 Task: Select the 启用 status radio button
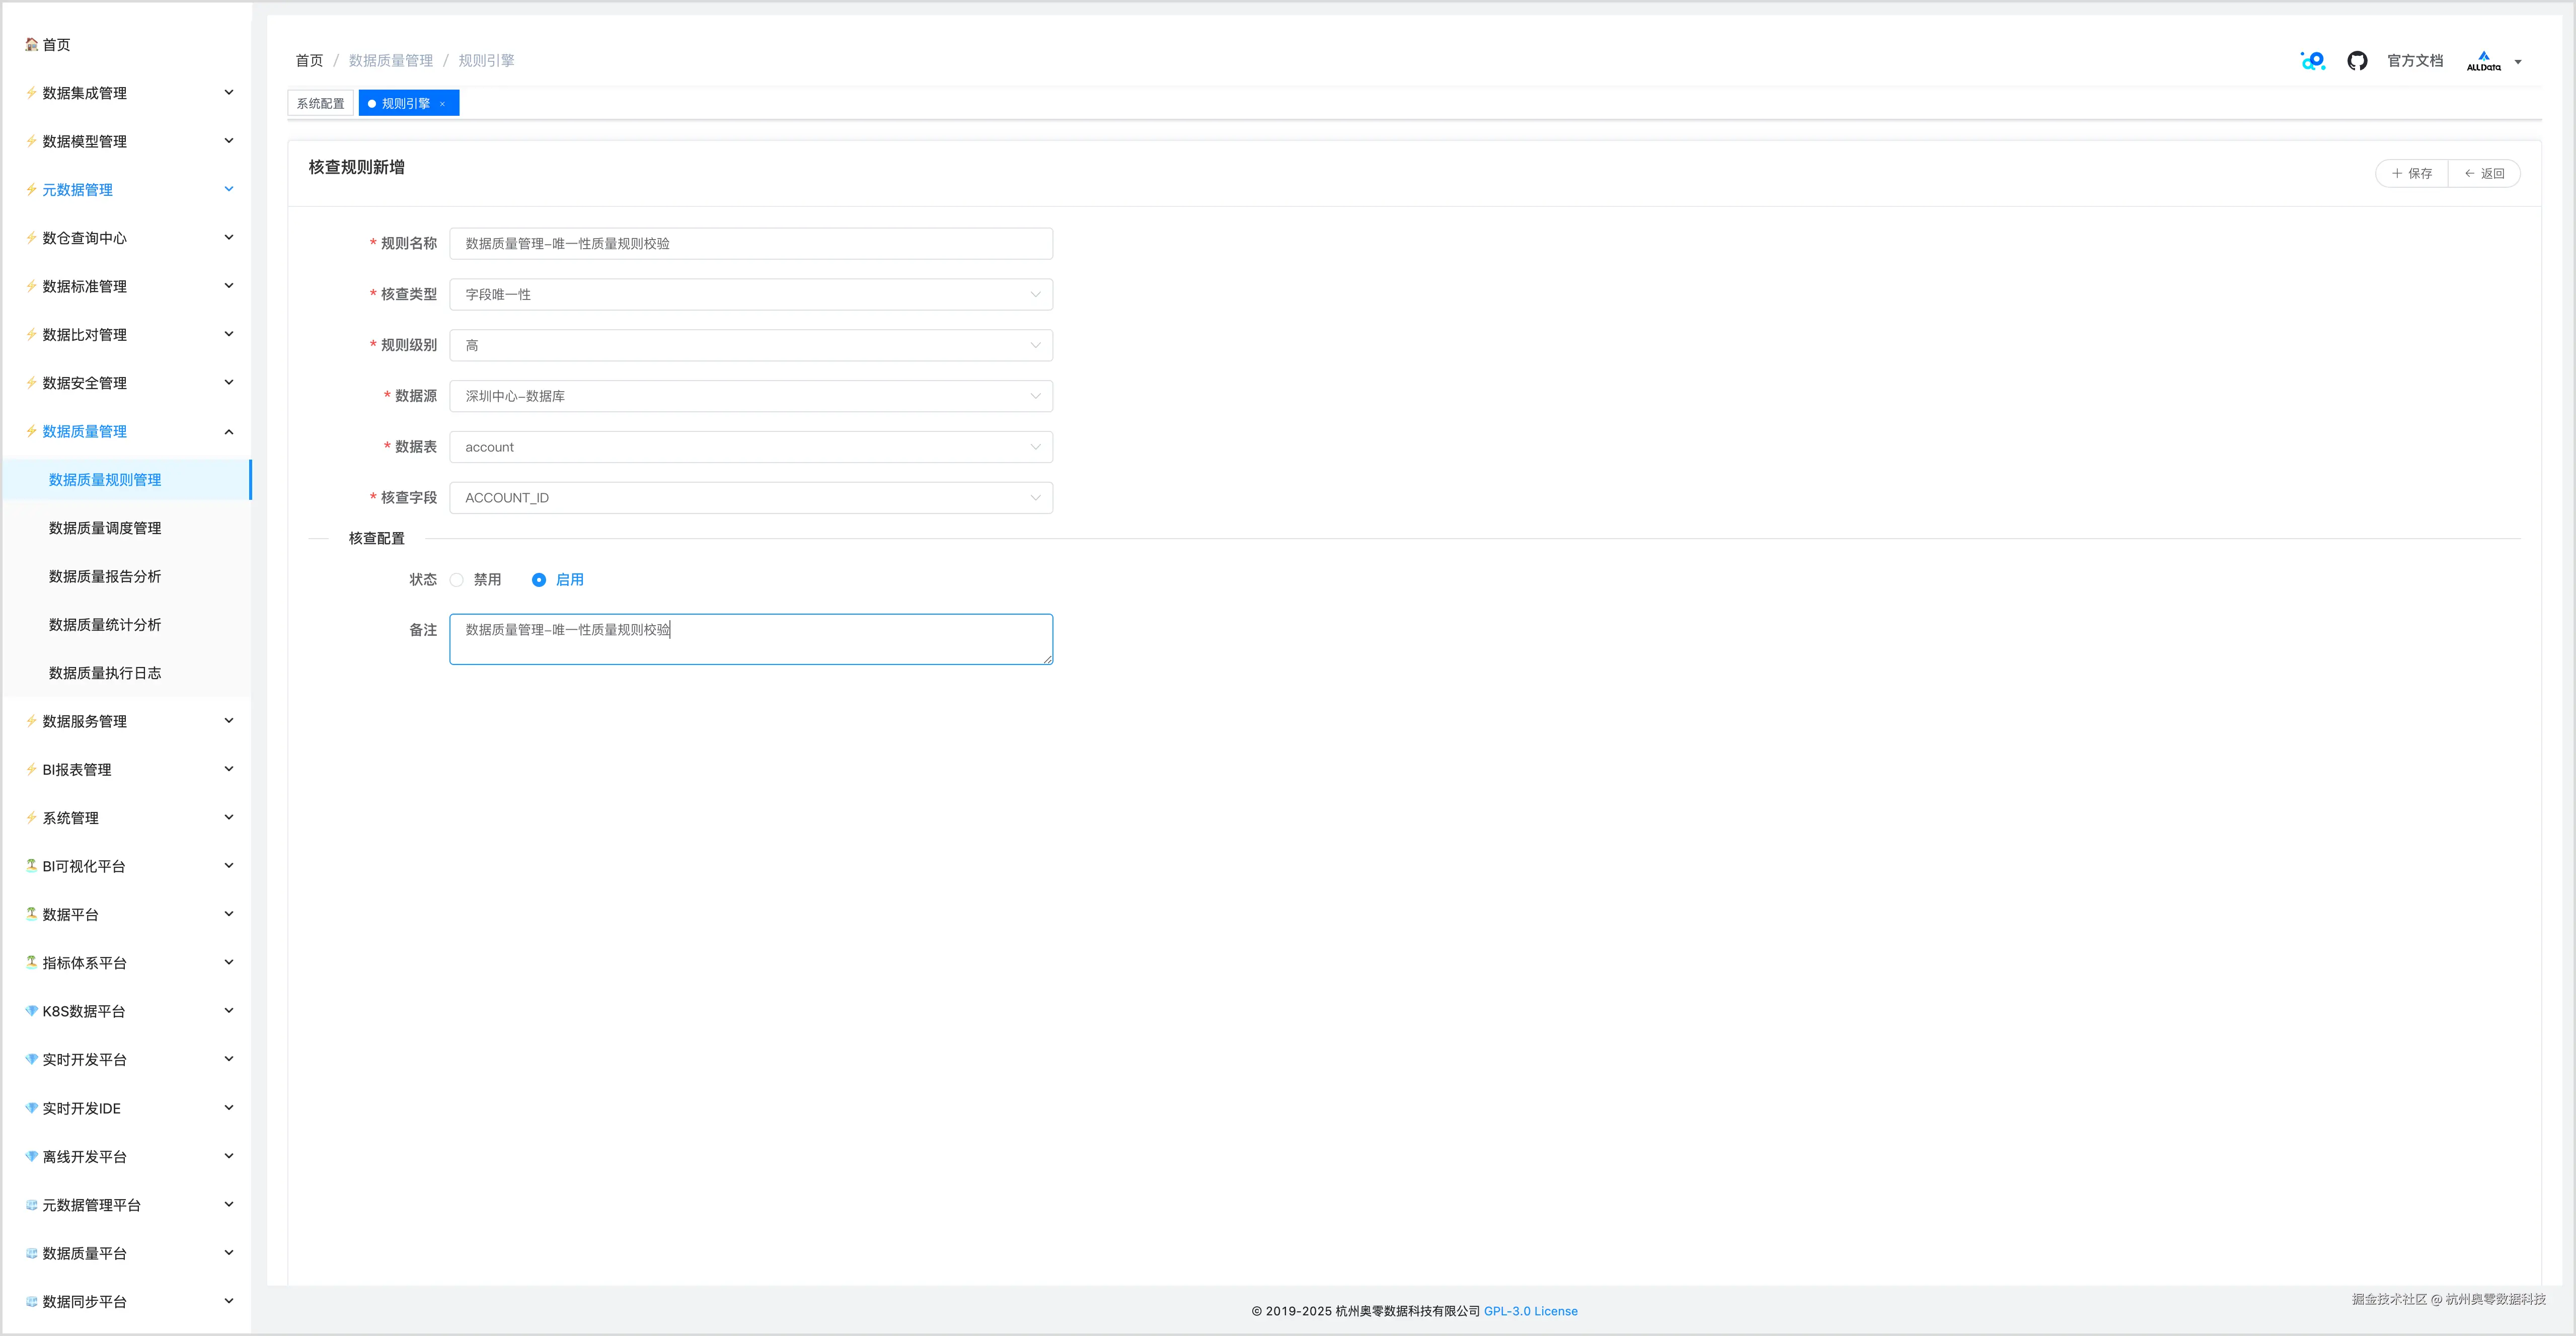(x=539, y=580)
